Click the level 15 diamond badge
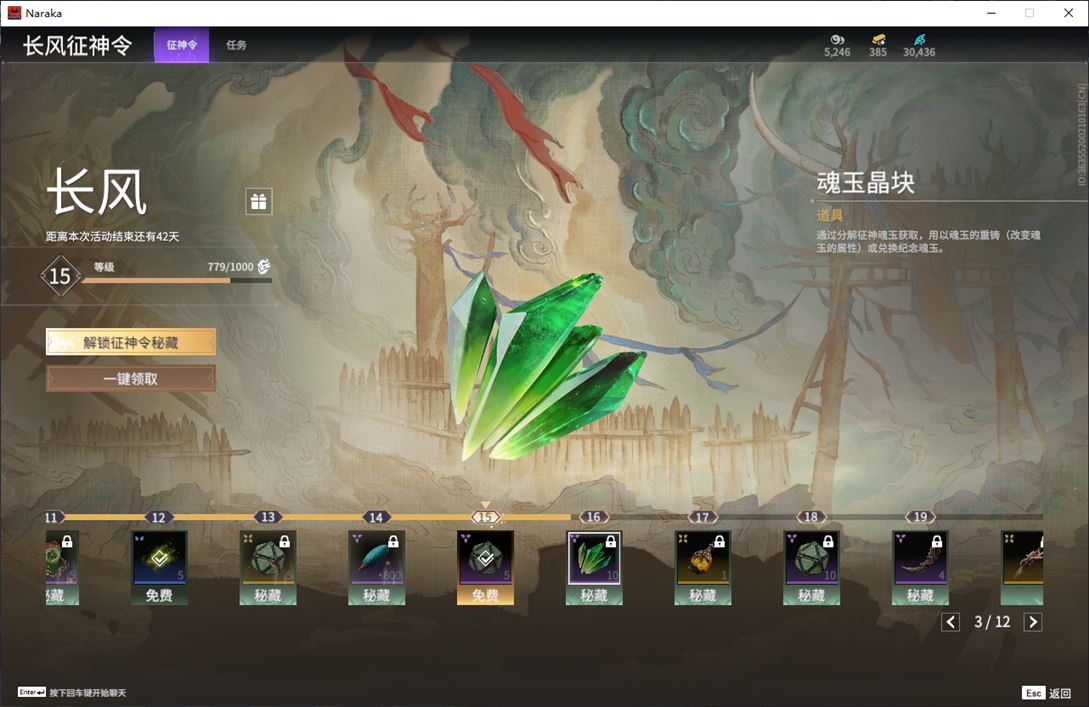The image size is (1089, 707). [60, 276]
